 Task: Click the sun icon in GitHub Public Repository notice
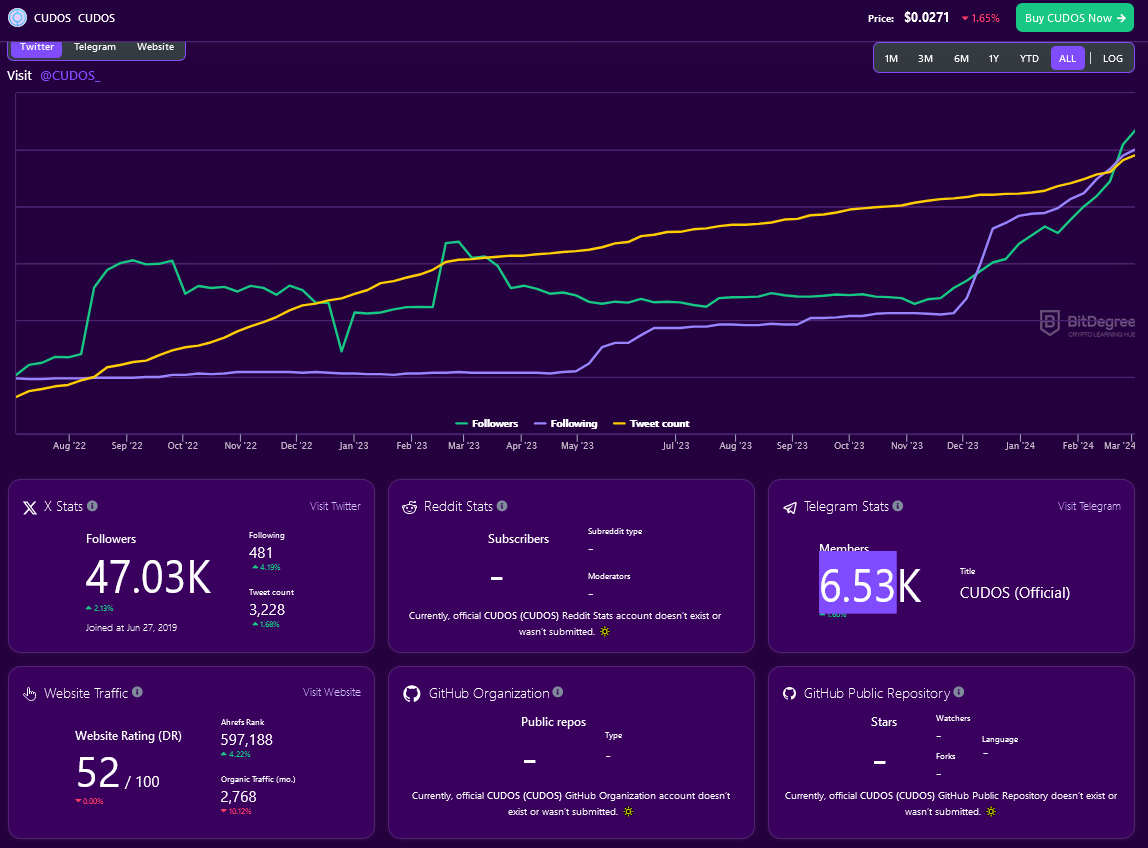(991, 812)
